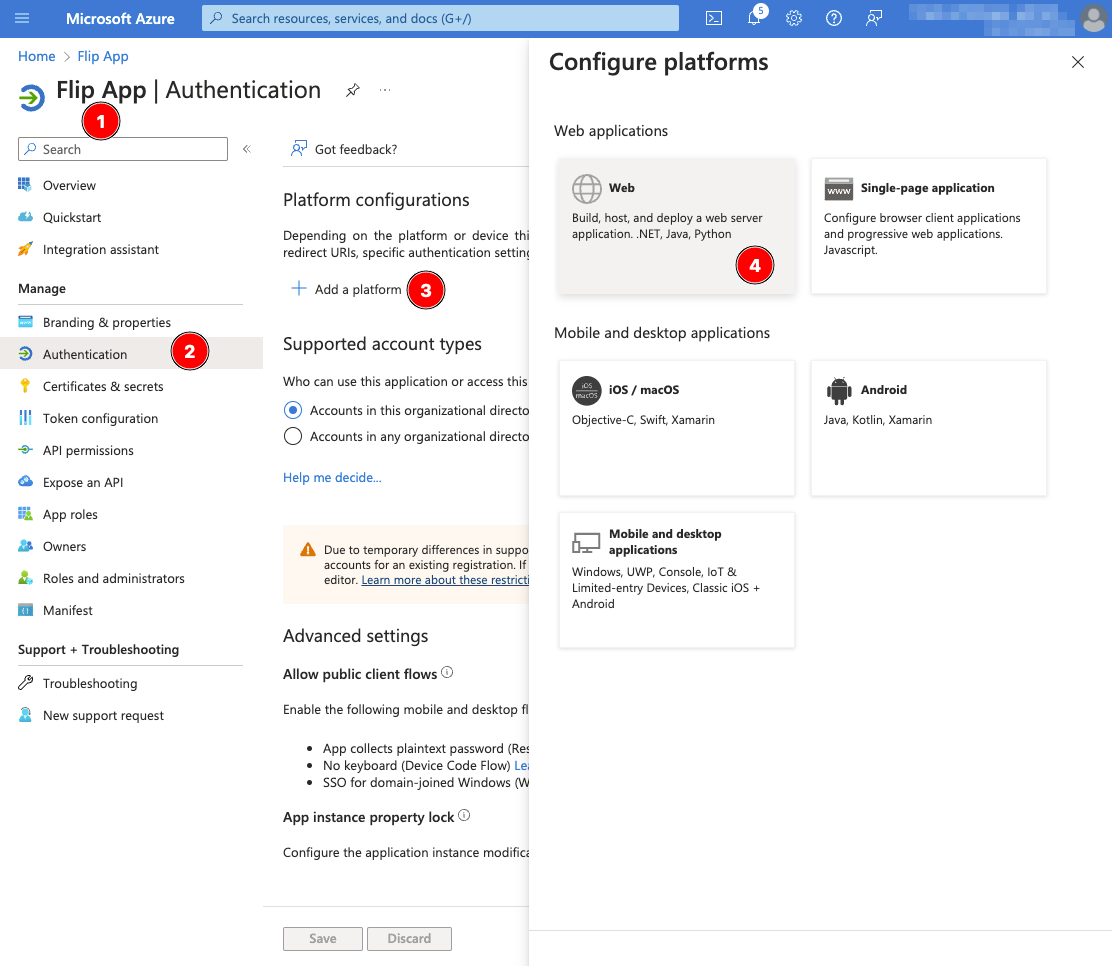Viewport: 1112px width, 966px height.
Task: Show info for App instance property lock
Action: (x=464, y=816)
